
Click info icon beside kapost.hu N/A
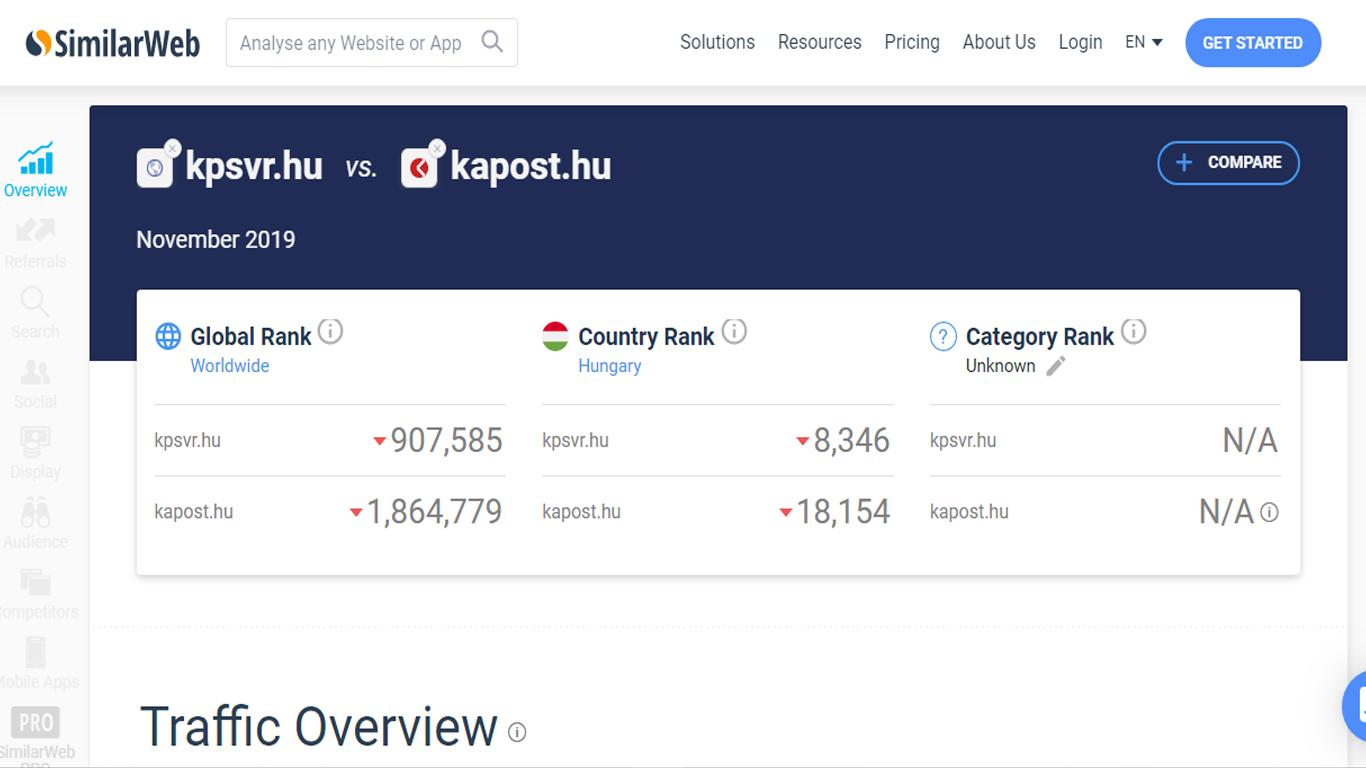1270,512
